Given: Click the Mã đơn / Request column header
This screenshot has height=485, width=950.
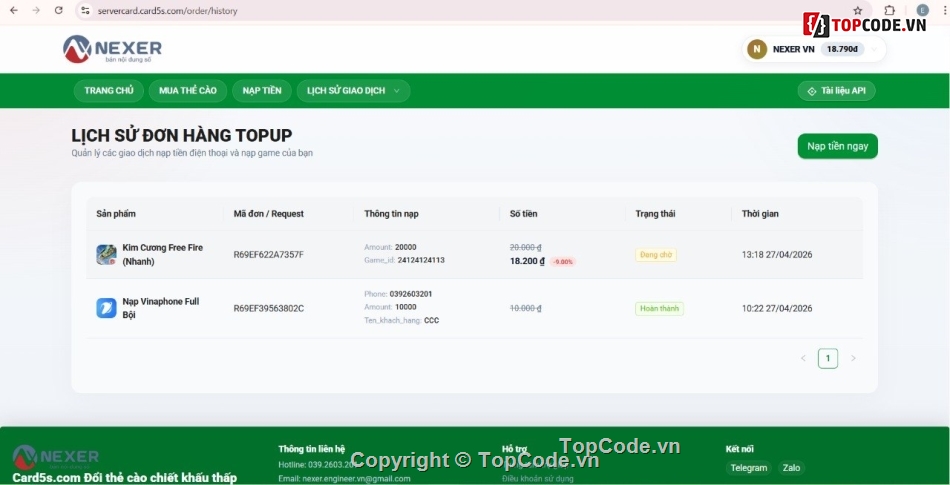Looking at the screenshot, I should pyautogui.click(x=268, y=214).
